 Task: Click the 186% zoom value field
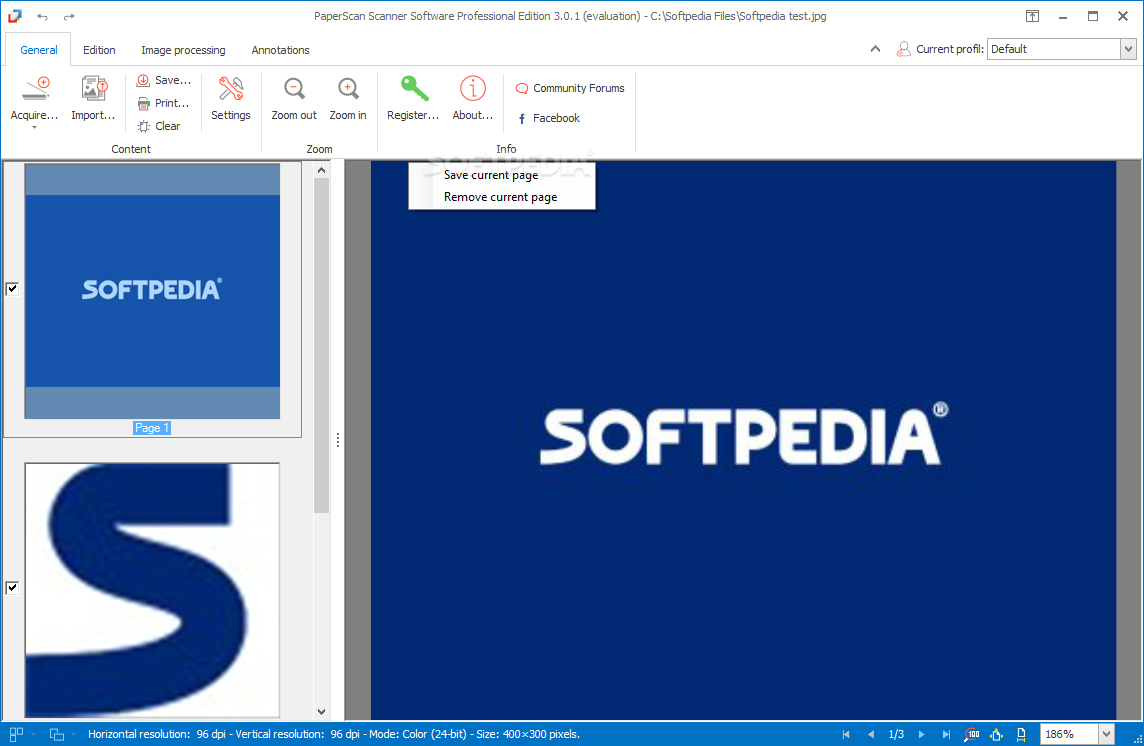coord(1070,734)
